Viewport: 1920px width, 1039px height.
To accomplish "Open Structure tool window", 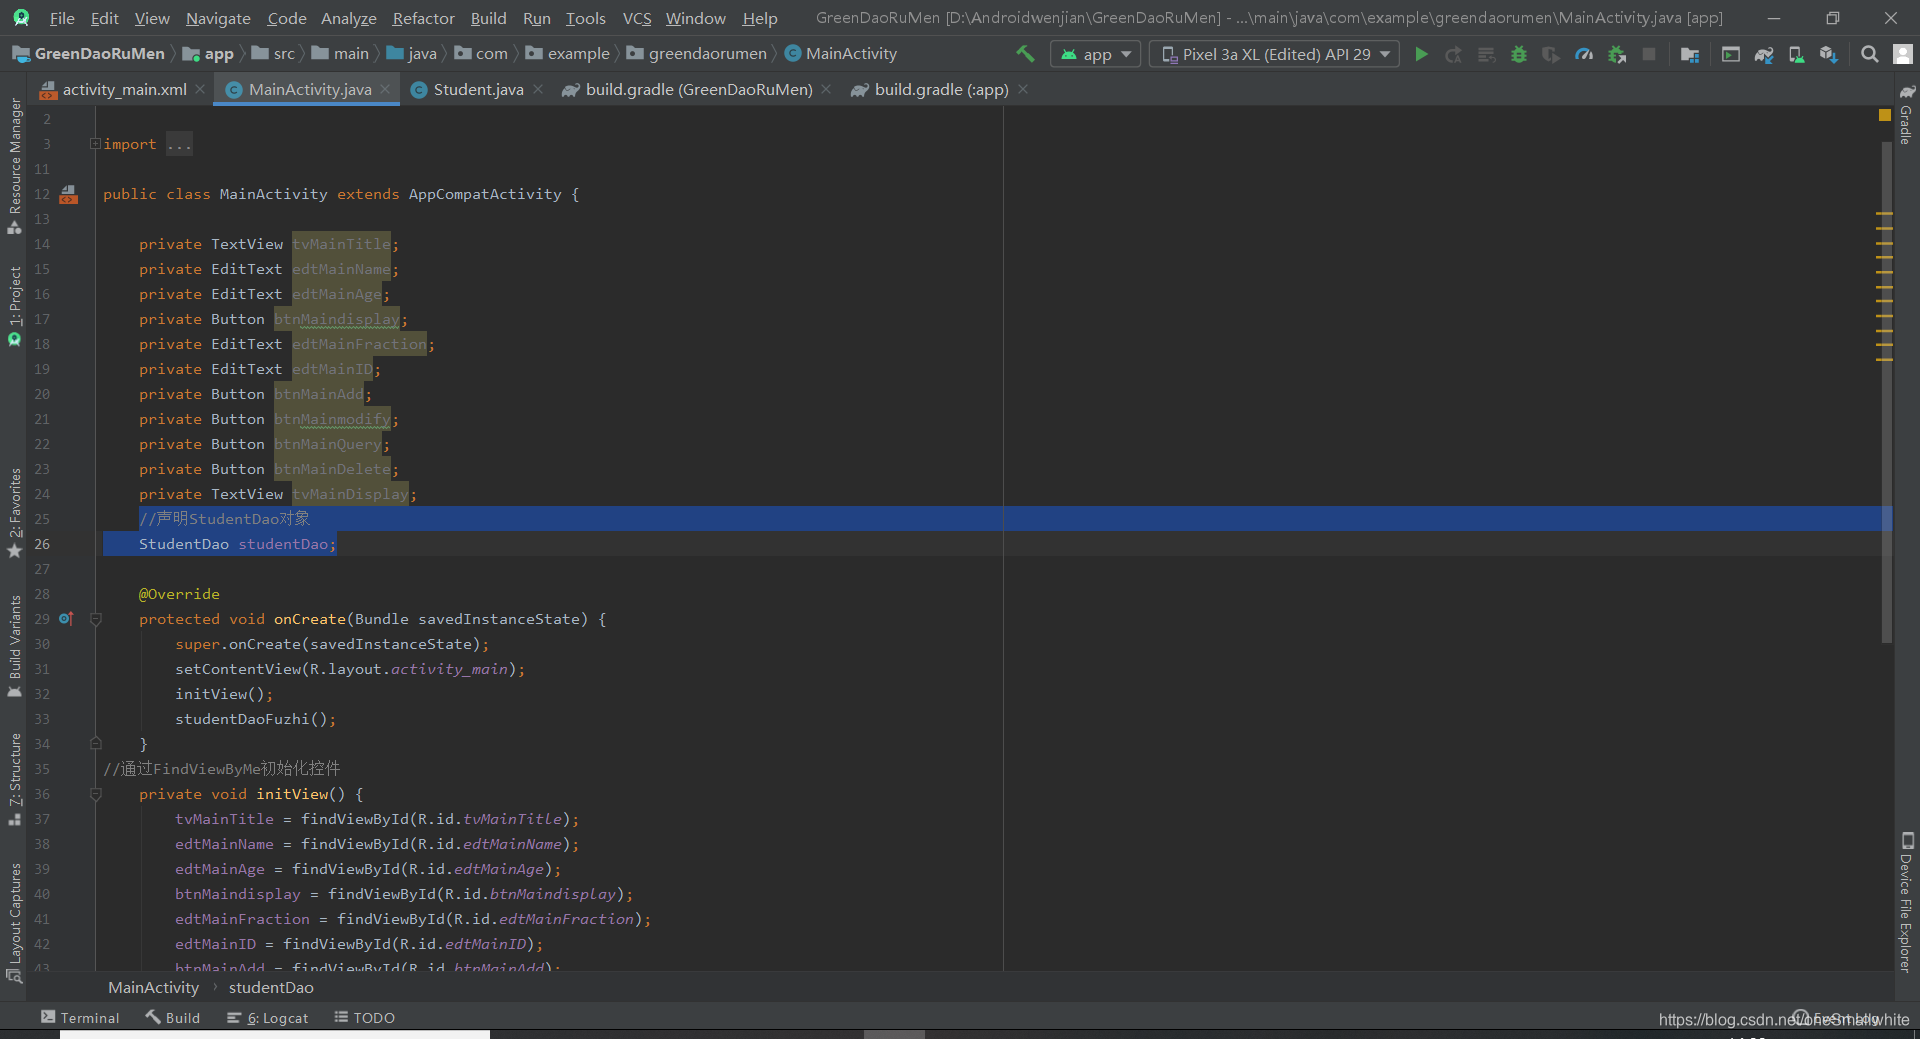I will [14, 779].
